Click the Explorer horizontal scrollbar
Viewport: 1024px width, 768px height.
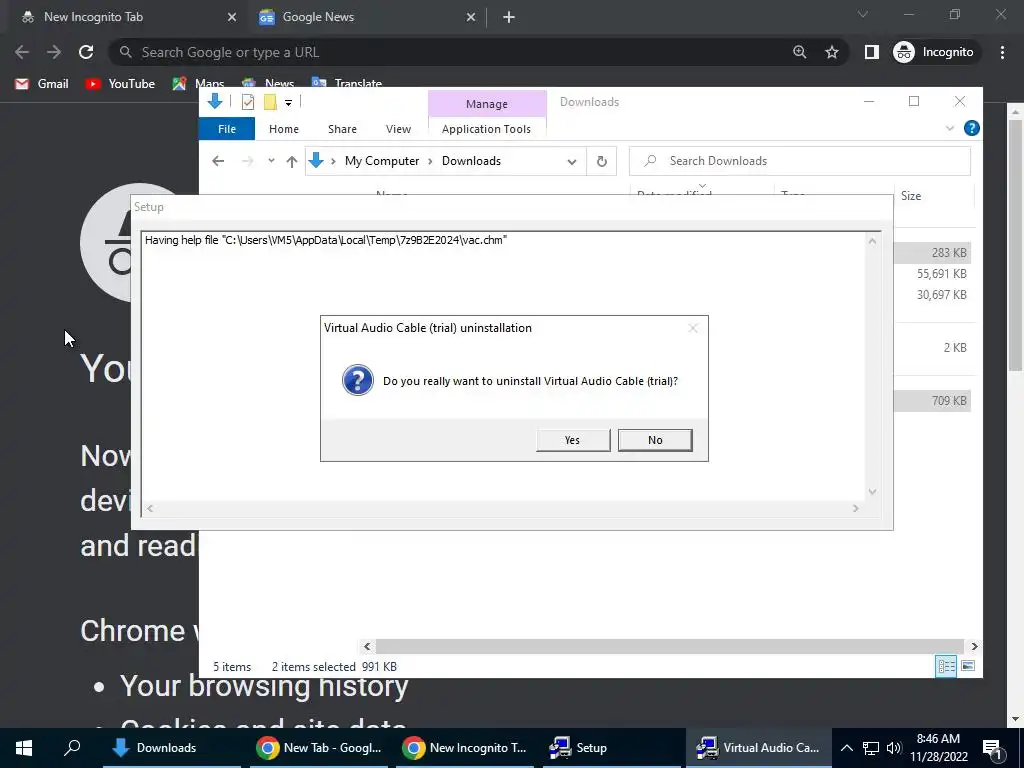(x=669, y=647)
